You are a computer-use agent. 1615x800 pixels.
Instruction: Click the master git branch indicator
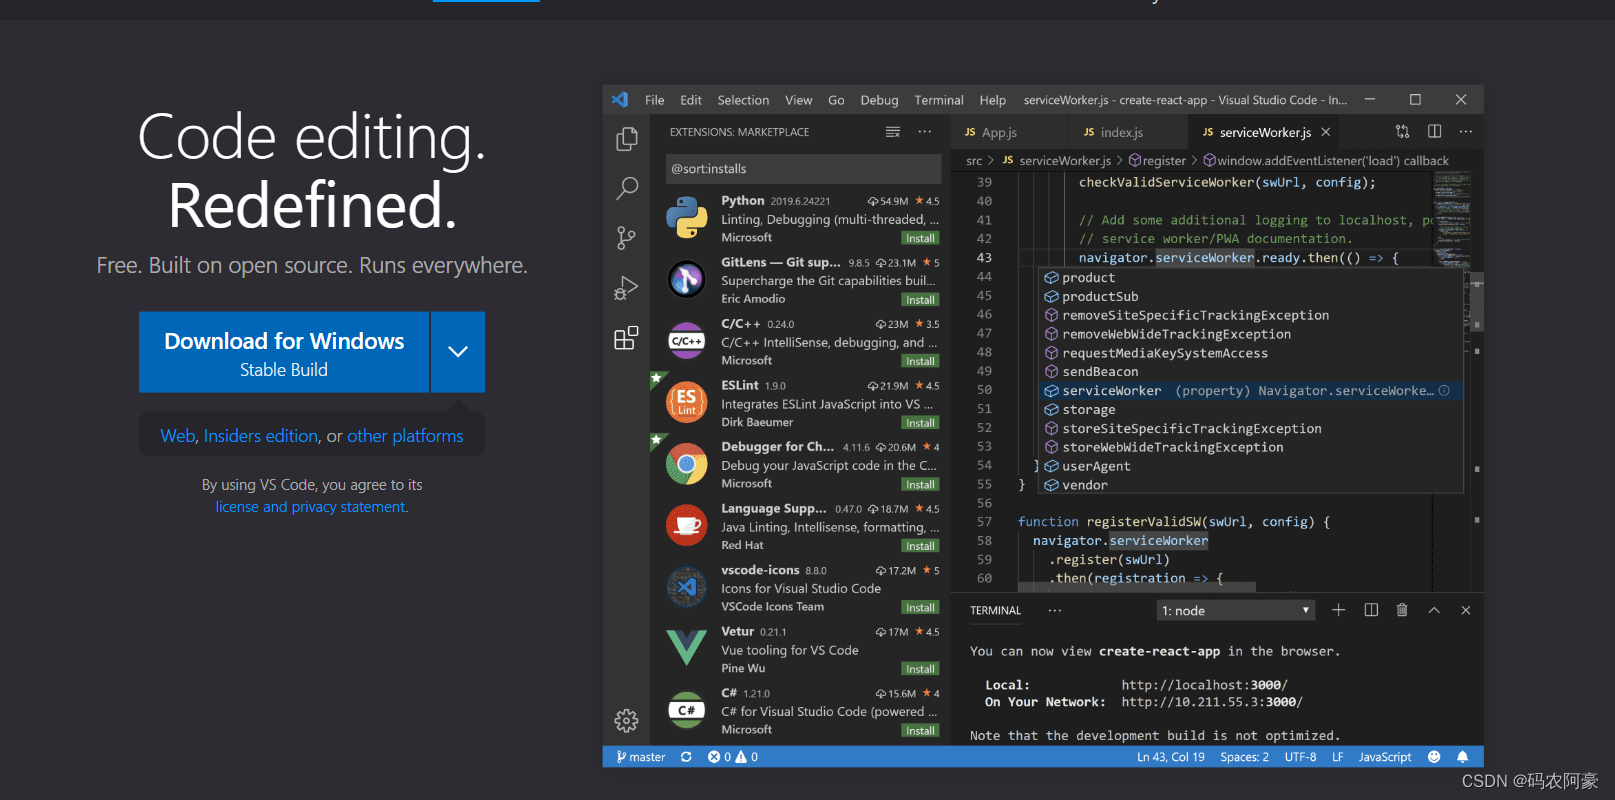pyautogui.click(x=641, y=757)
